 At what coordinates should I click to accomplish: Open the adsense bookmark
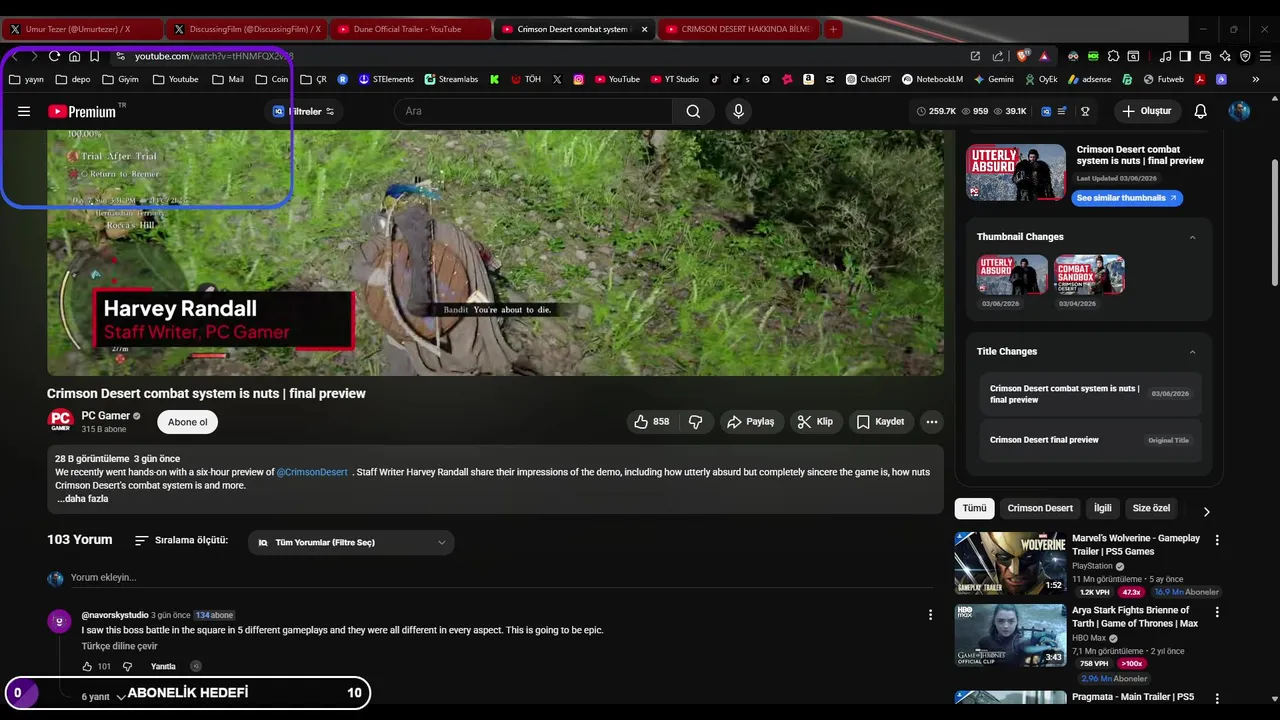[x=1089, y=79]
